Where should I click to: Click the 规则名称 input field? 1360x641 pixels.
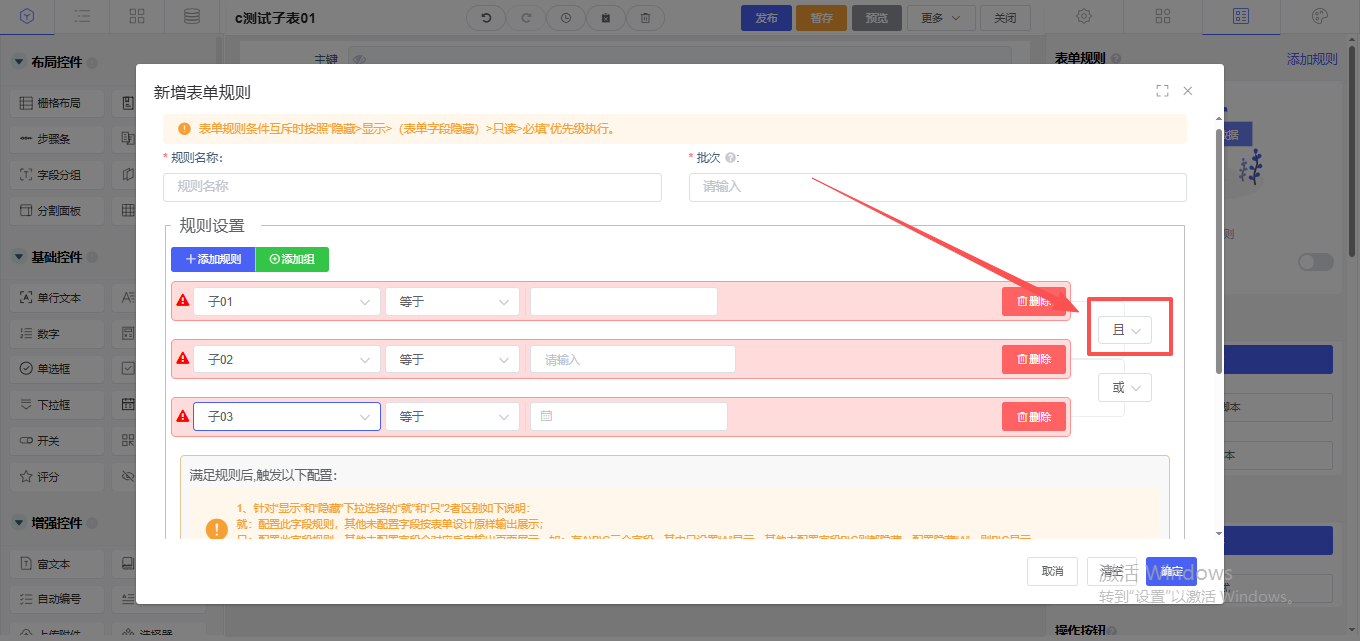pos(412,187)
